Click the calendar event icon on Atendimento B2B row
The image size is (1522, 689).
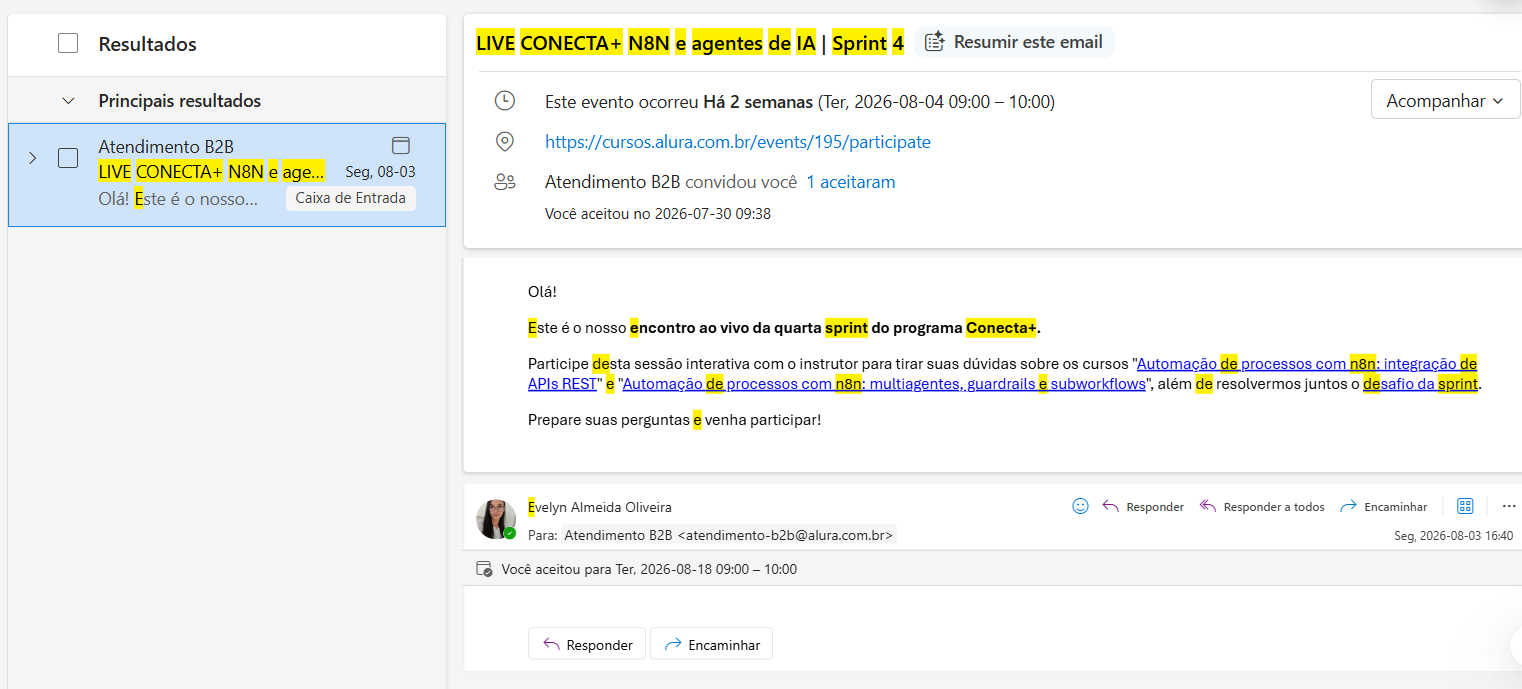(x=401, y=146)
